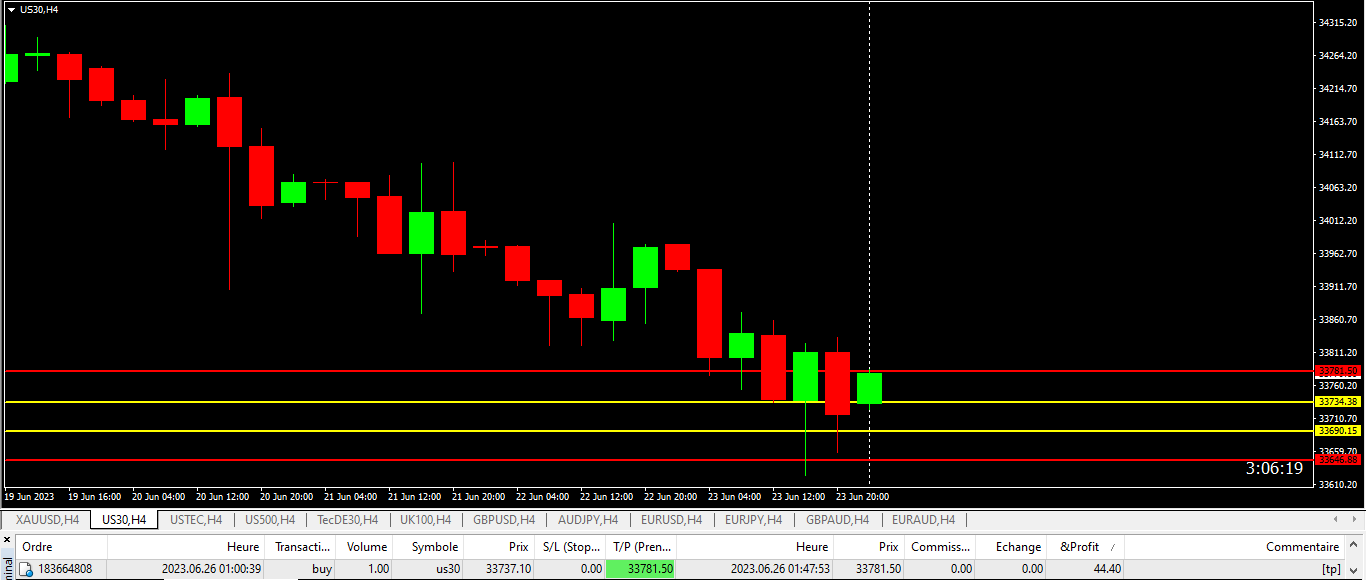
Task: Click the Symbole column header
Action: pos(434,547)
